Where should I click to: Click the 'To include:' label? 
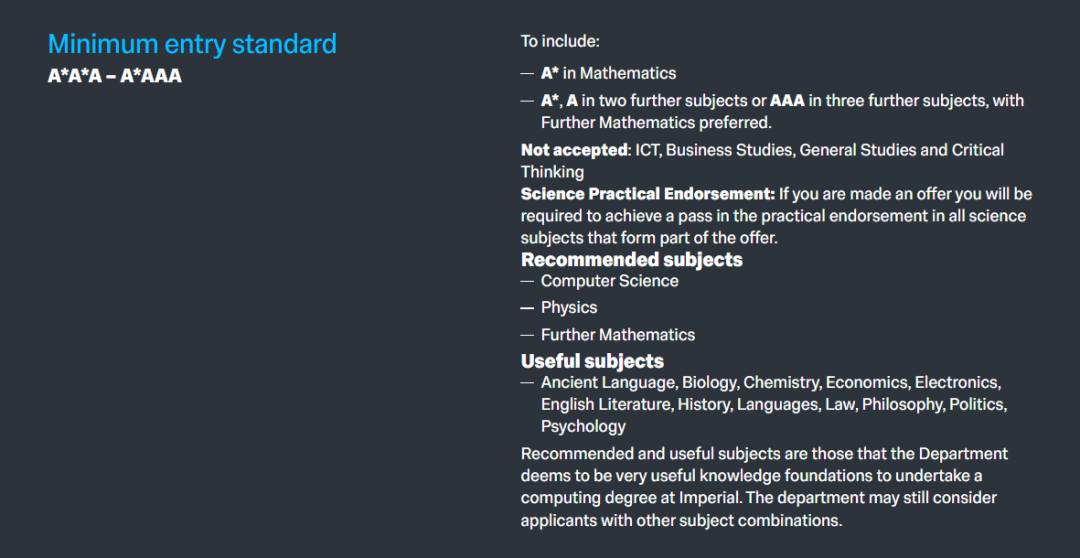[x=560, y=41]
